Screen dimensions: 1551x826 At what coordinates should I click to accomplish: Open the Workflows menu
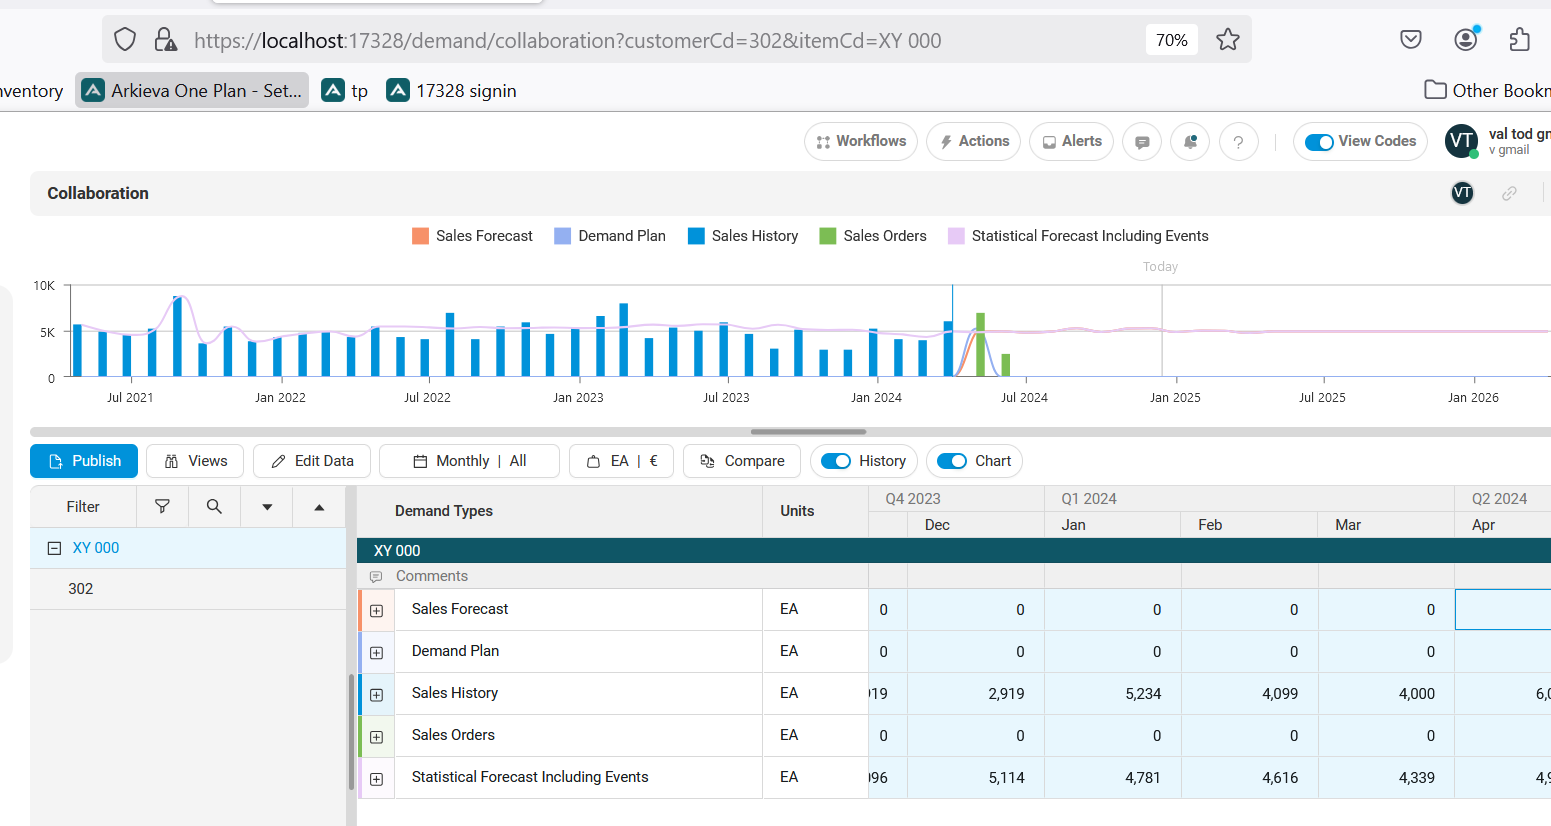click(860, 142)
